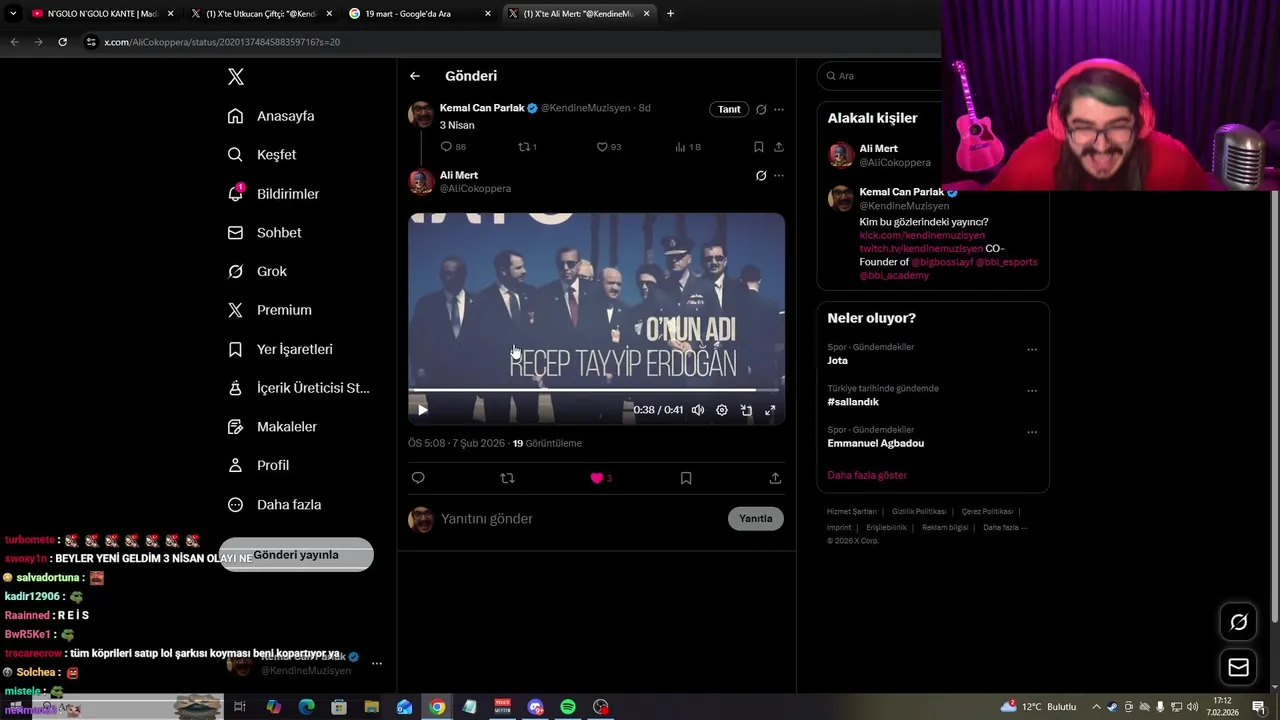Repost icon under Ali Mert post
The width and height of the screenshot is (1280, 720).
(507, 478)
